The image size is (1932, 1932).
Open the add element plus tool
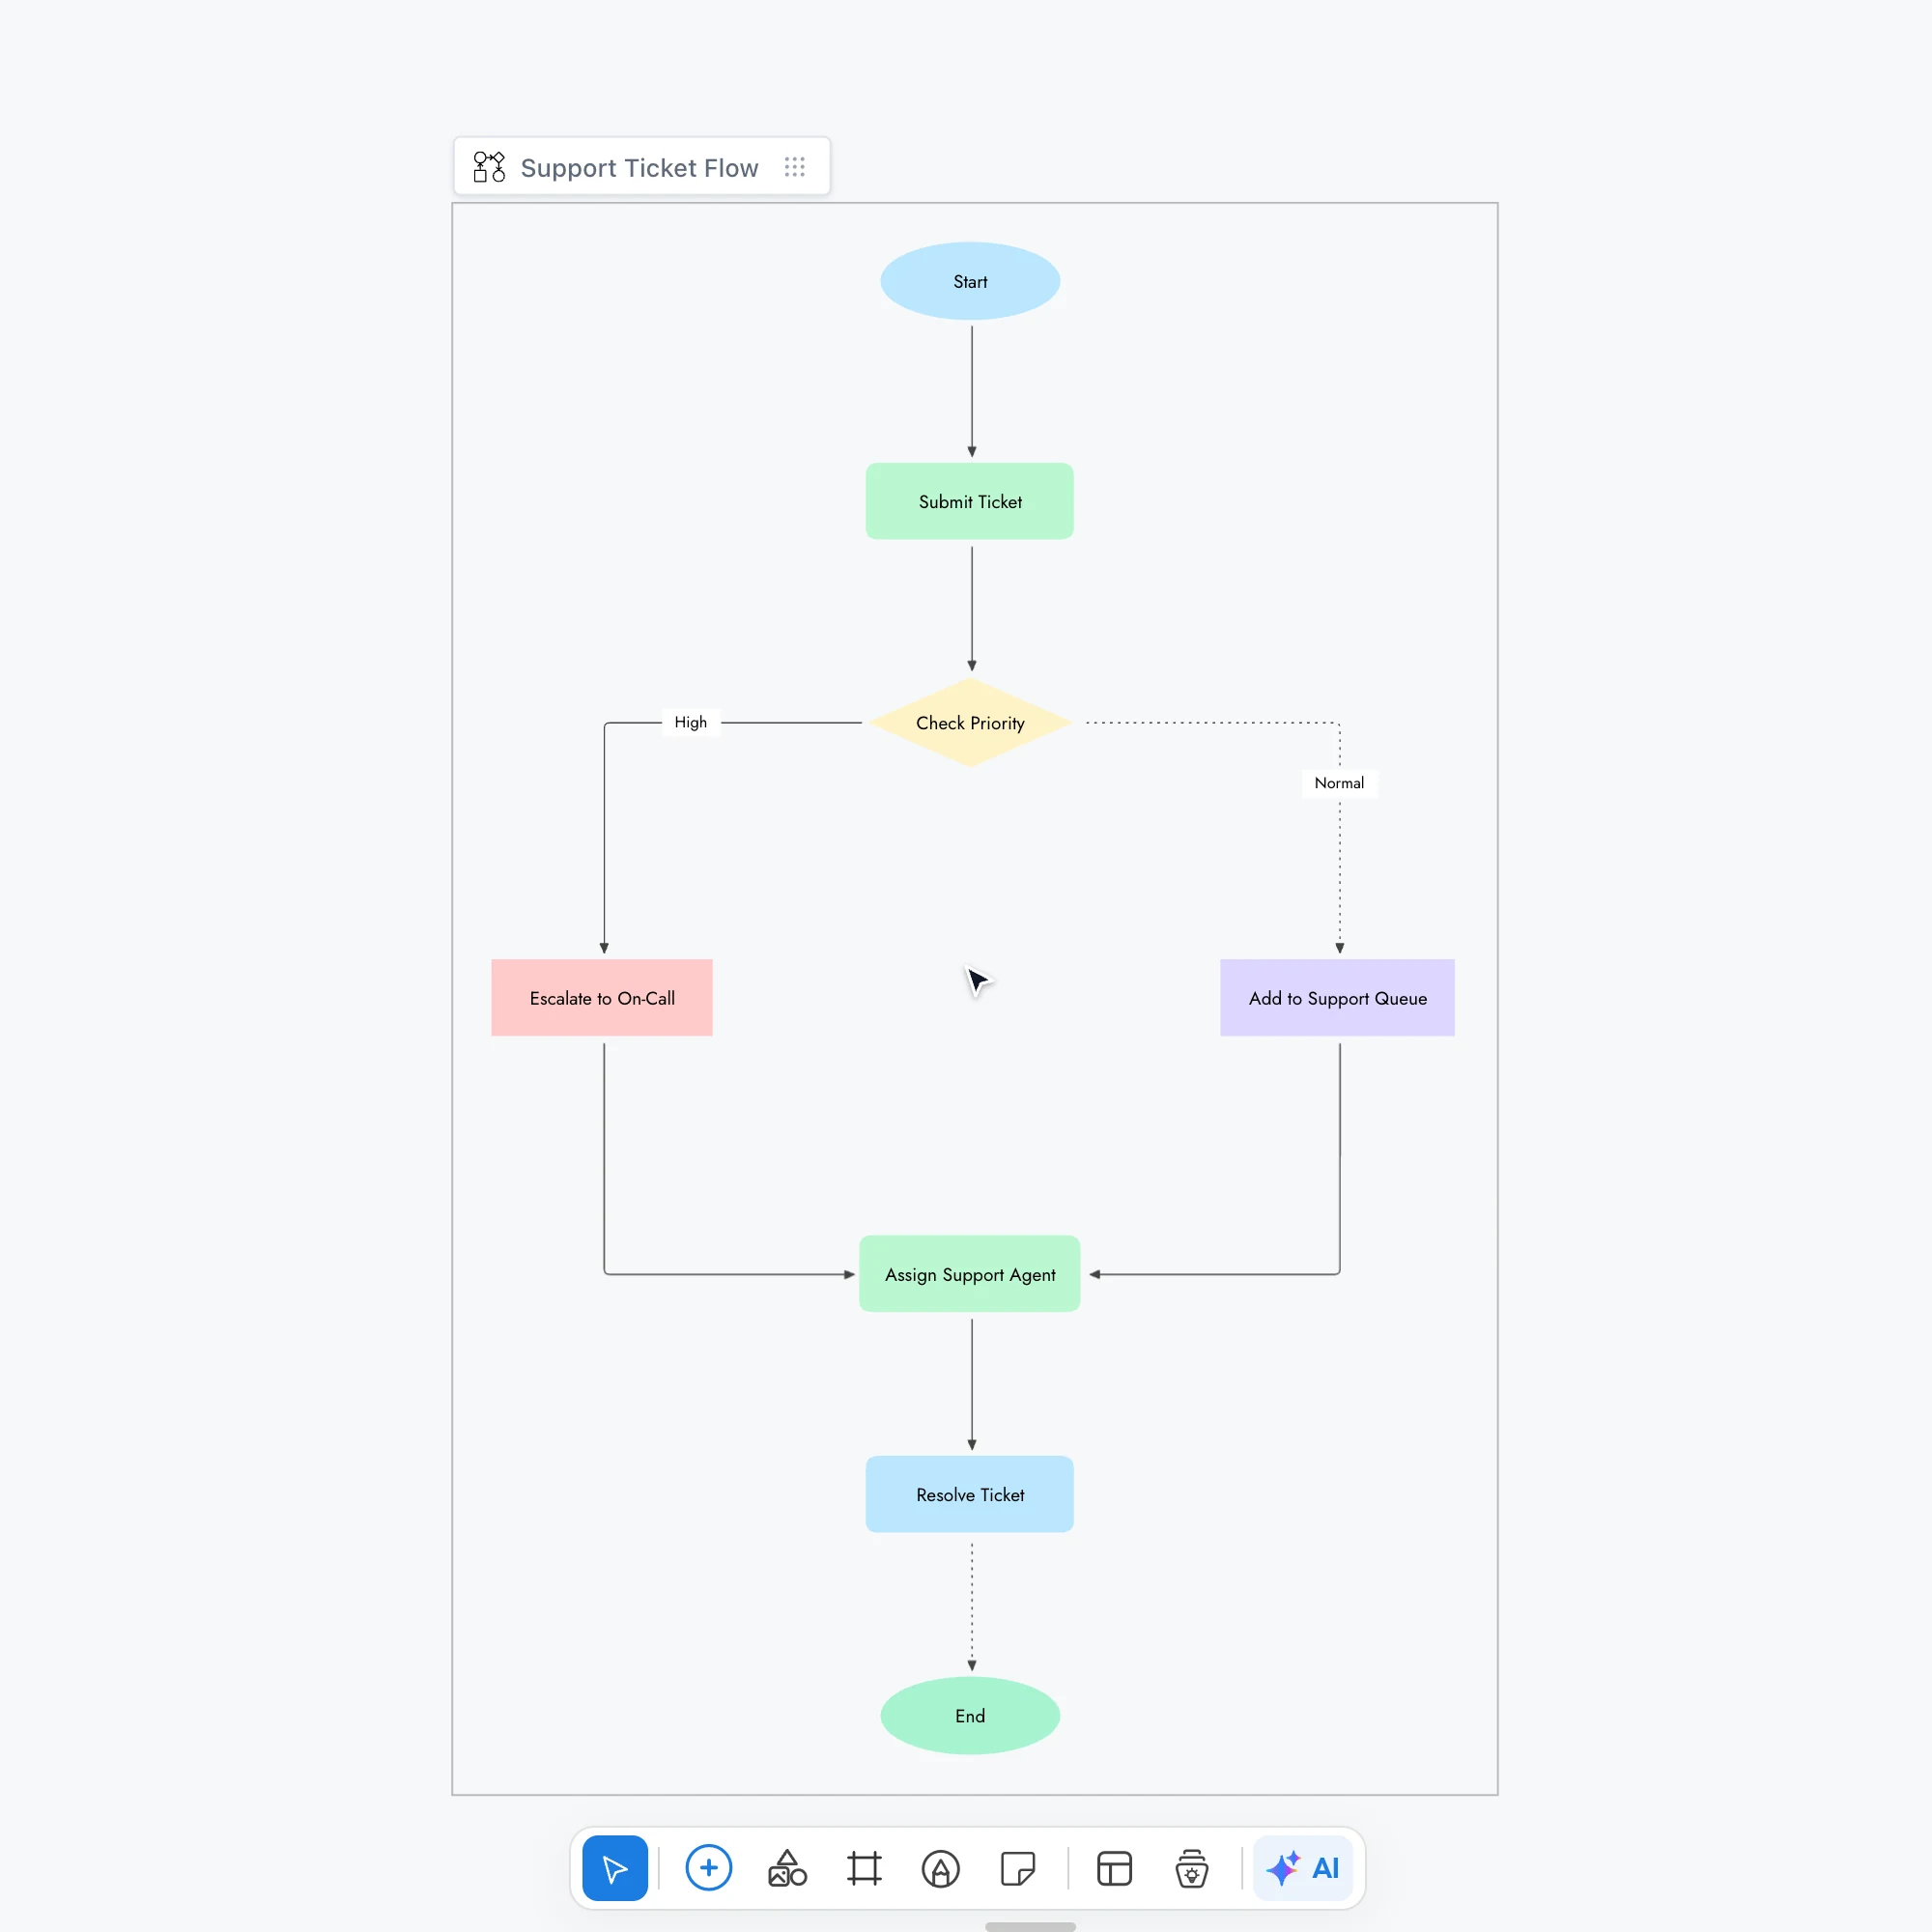709,1868
